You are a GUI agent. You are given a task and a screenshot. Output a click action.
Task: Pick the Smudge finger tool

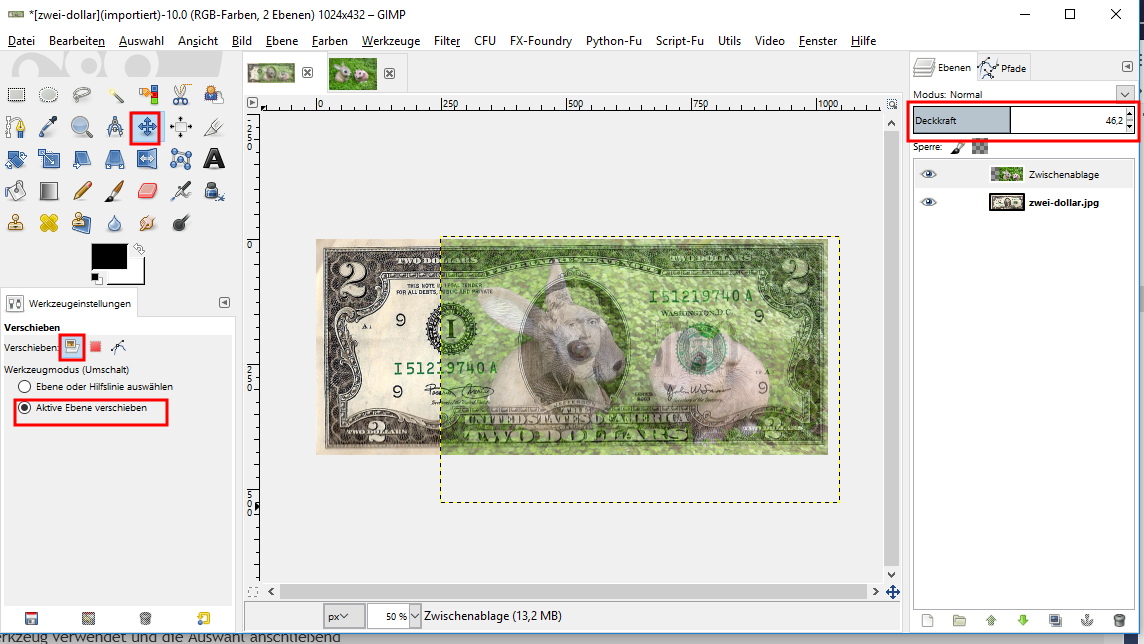coord(148,222)
